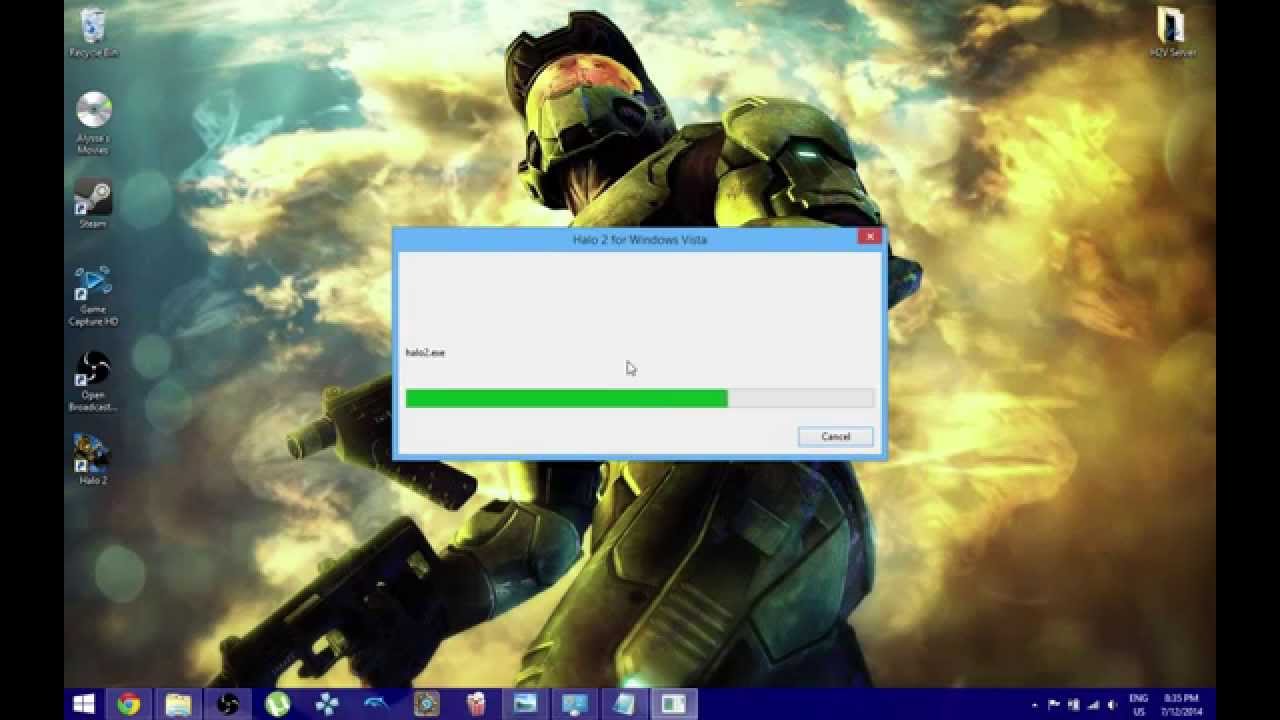Select the Alyssa's Movies disc icon
Viewport: 1280px width, 720px height.
pos(93,123)
